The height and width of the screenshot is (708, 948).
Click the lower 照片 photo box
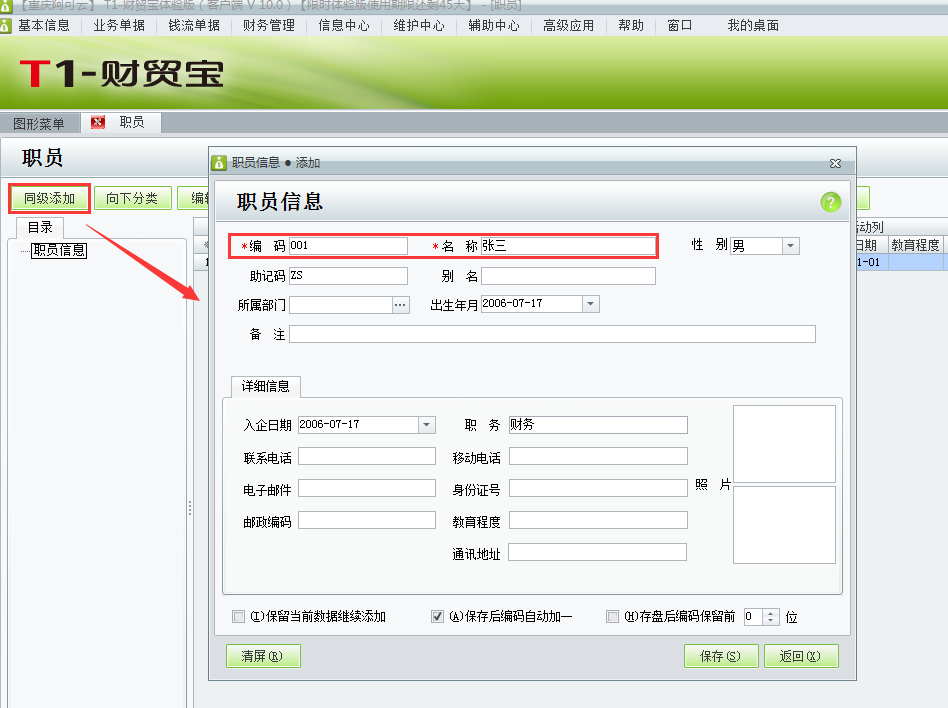784,525
